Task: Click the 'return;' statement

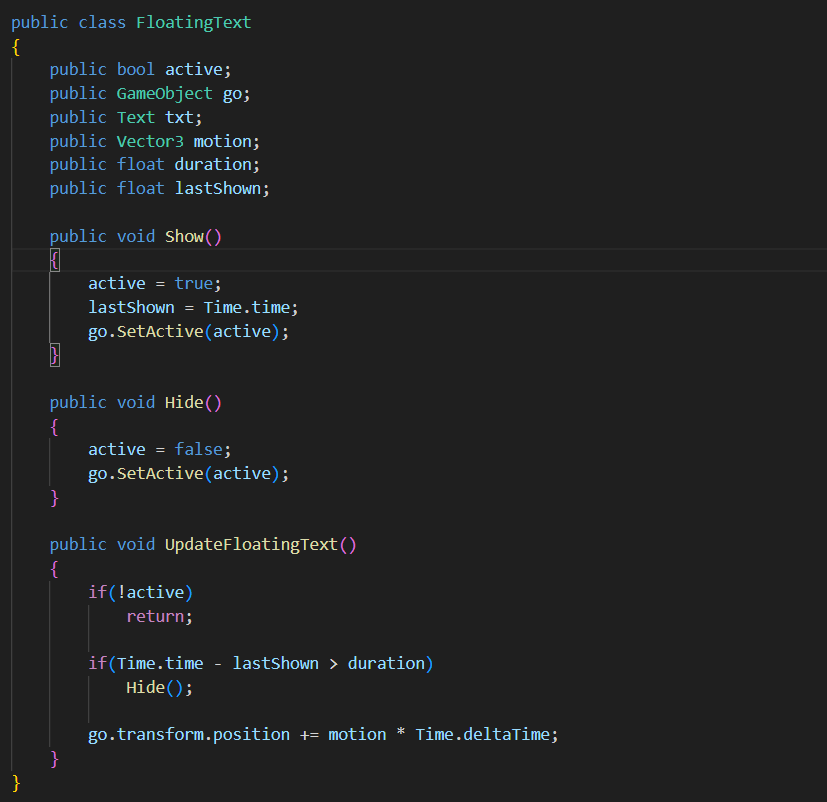Action: 160,616
